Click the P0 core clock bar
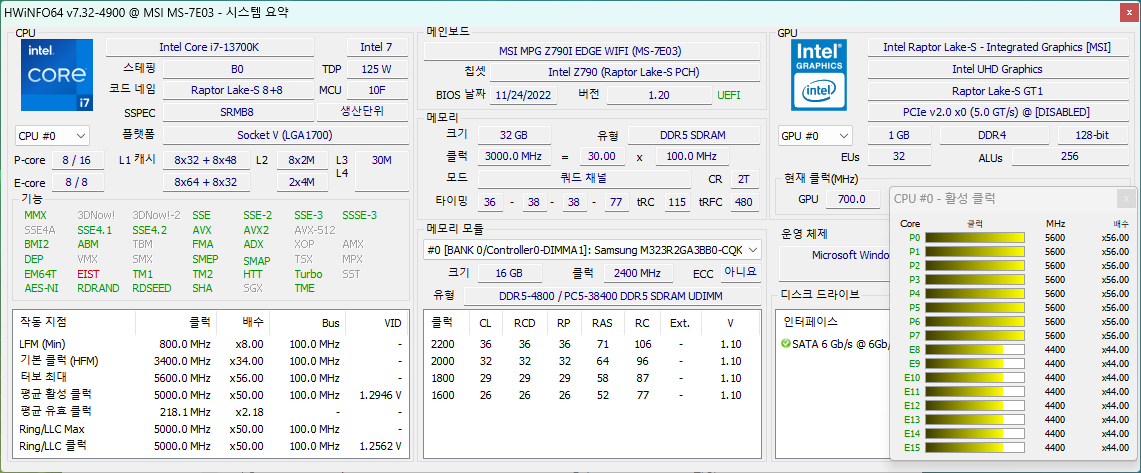 coord(974,237)
